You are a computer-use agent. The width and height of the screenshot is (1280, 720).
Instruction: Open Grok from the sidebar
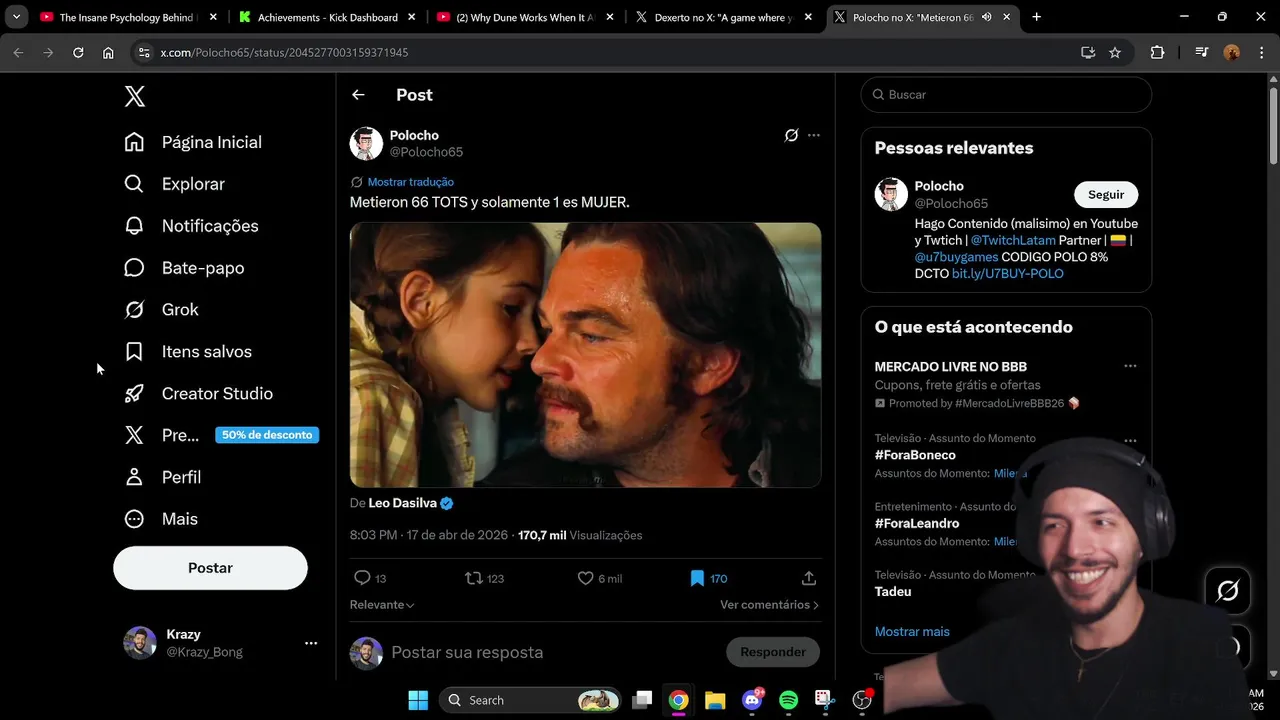161,310
